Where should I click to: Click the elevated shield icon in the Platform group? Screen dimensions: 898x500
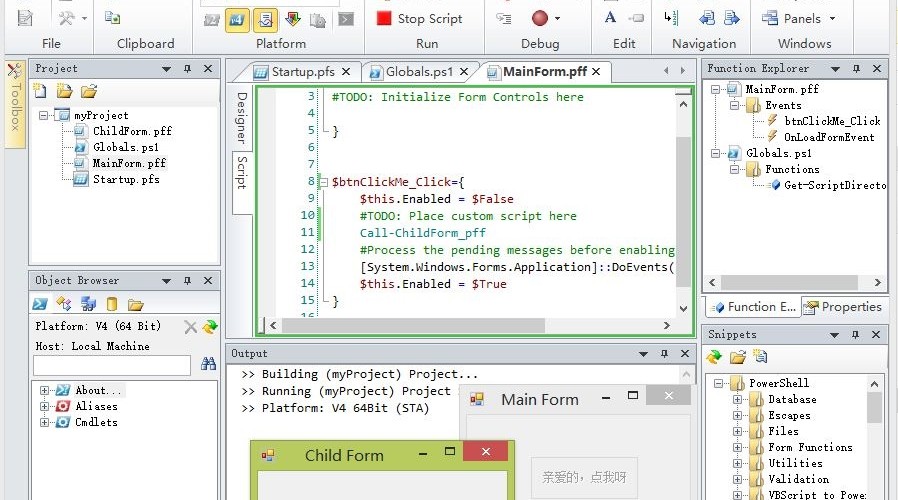click(x=293, y=19)
